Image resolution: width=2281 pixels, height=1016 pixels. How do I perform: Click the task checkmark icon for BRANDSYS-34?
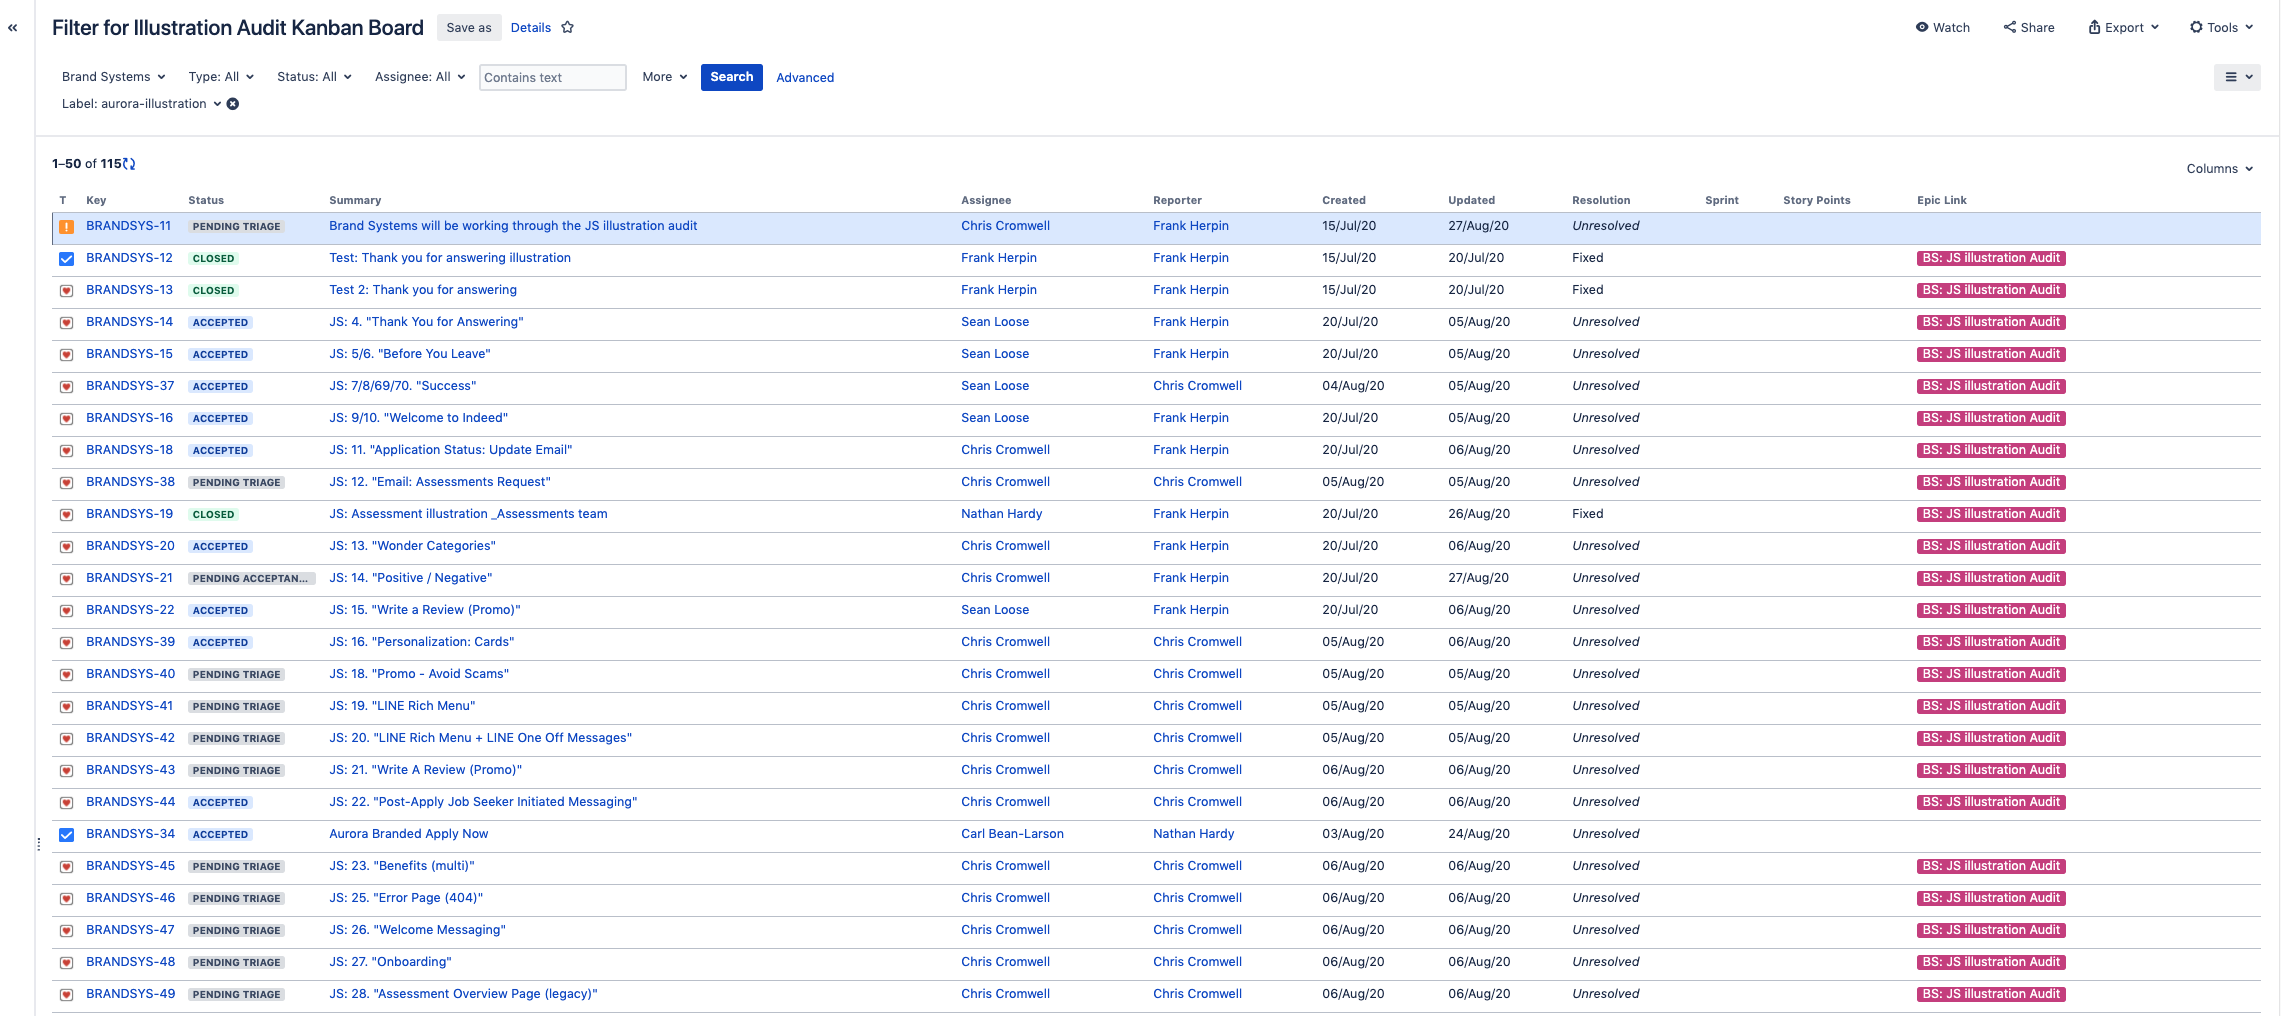coord(66,833)
